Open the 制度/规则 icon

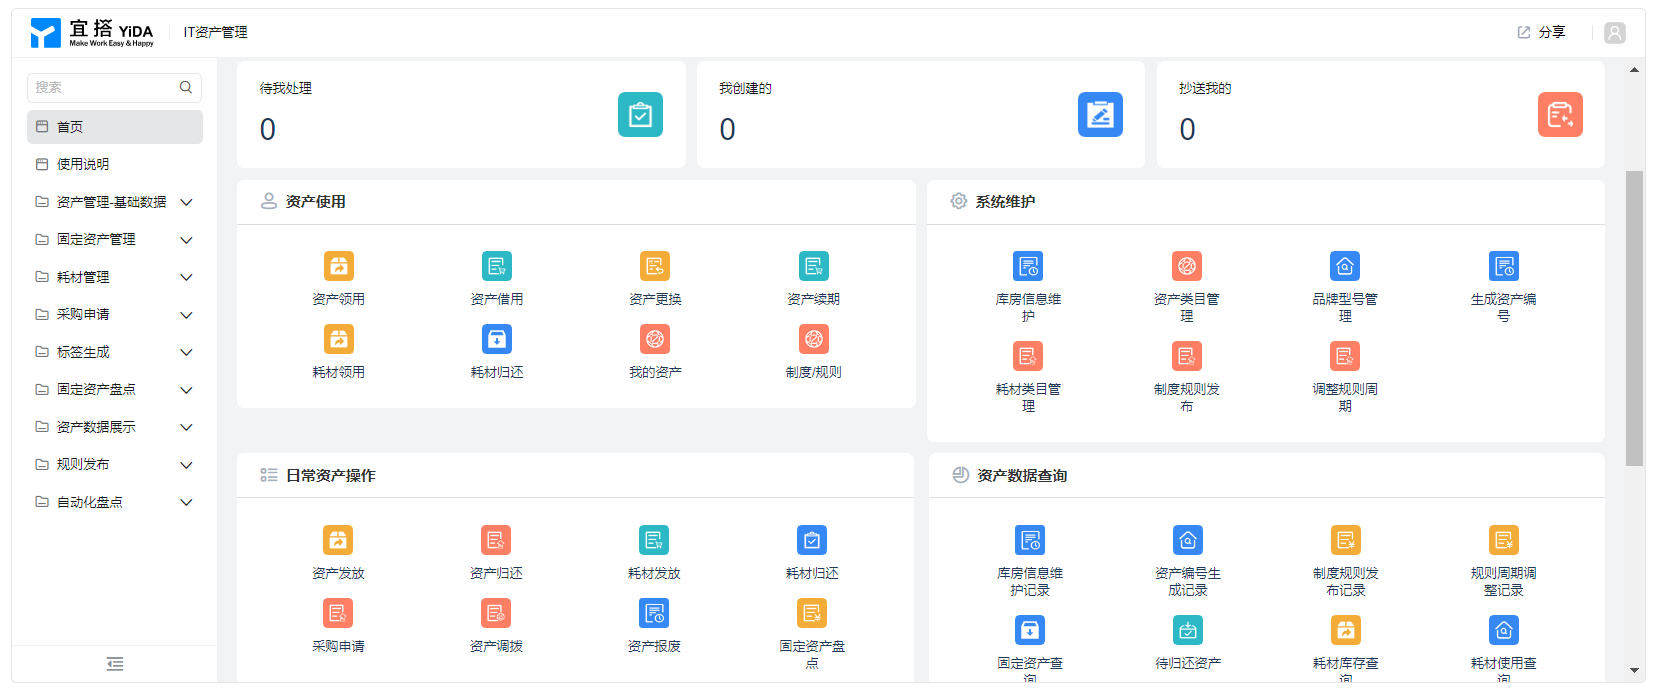click(814, 339)
